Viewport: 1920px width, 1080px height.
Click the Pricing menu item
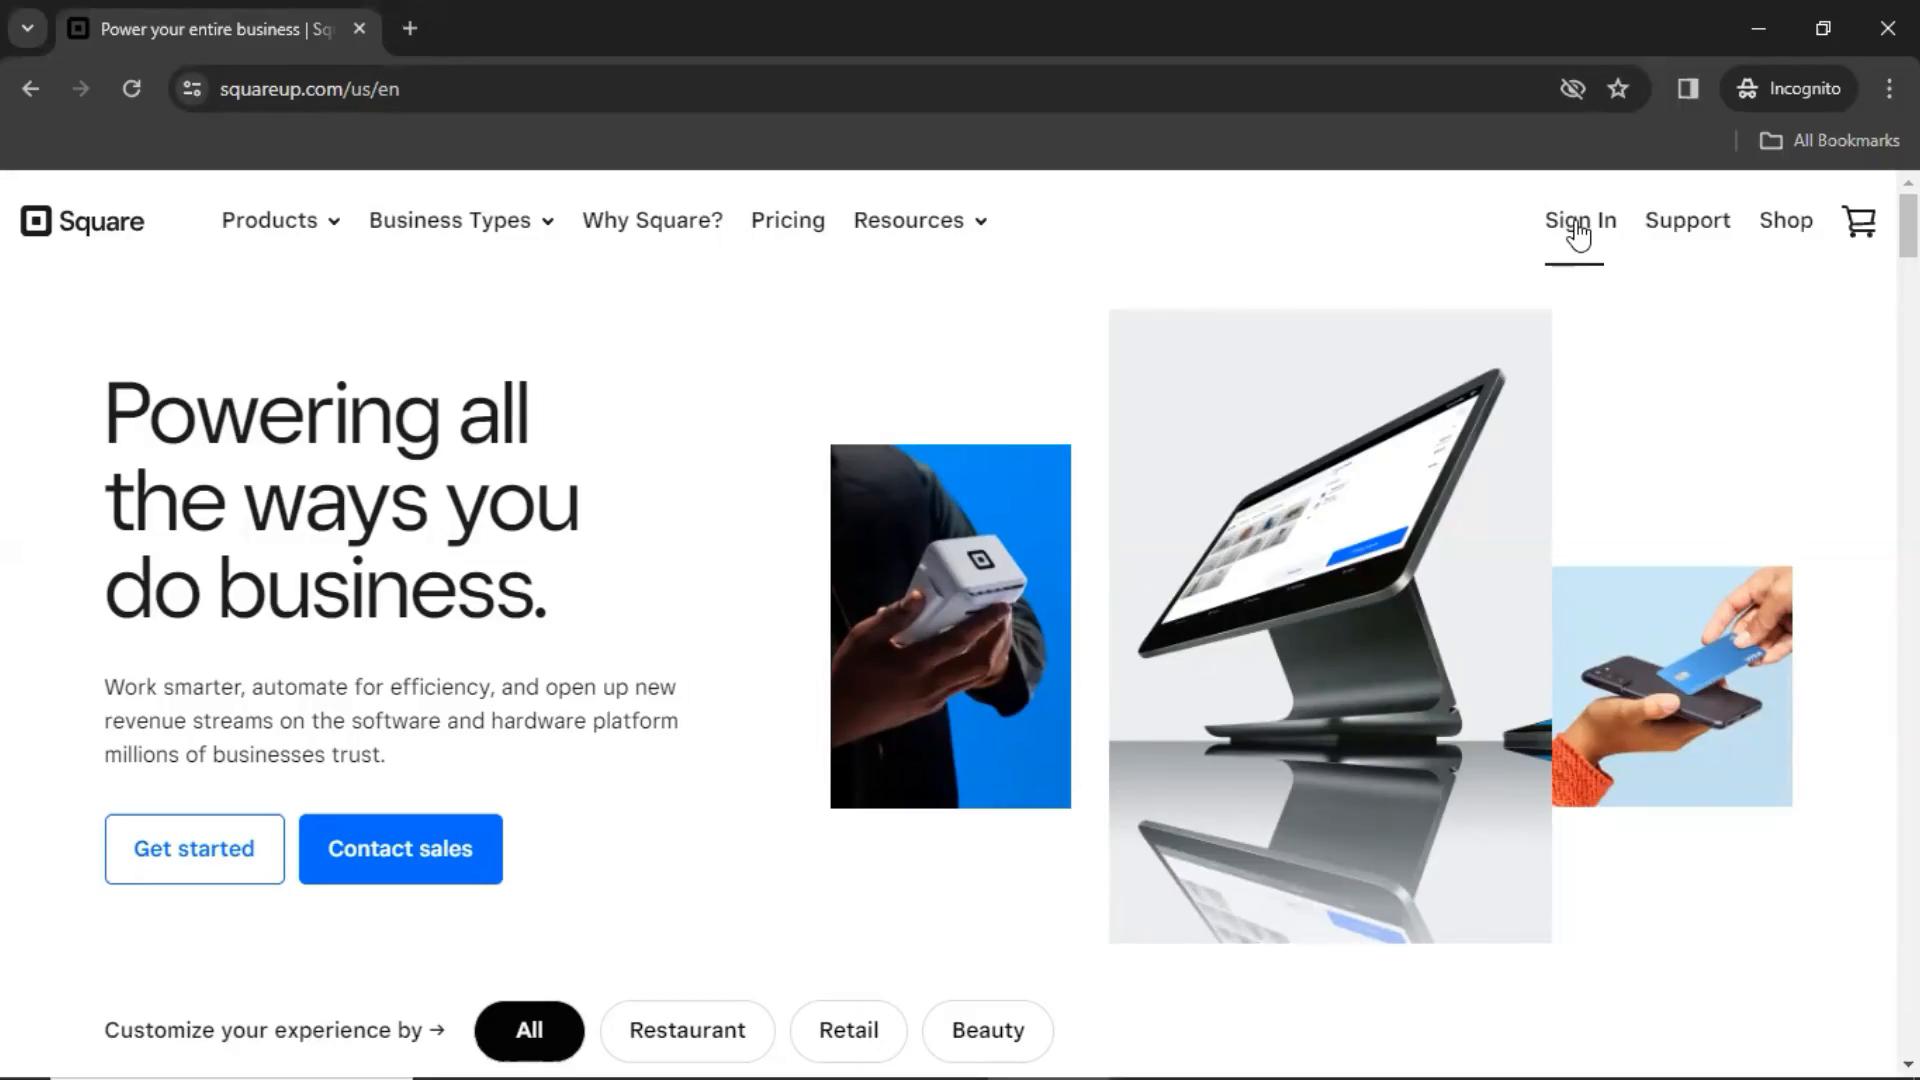pyautogui.click(x=789, y=220)
